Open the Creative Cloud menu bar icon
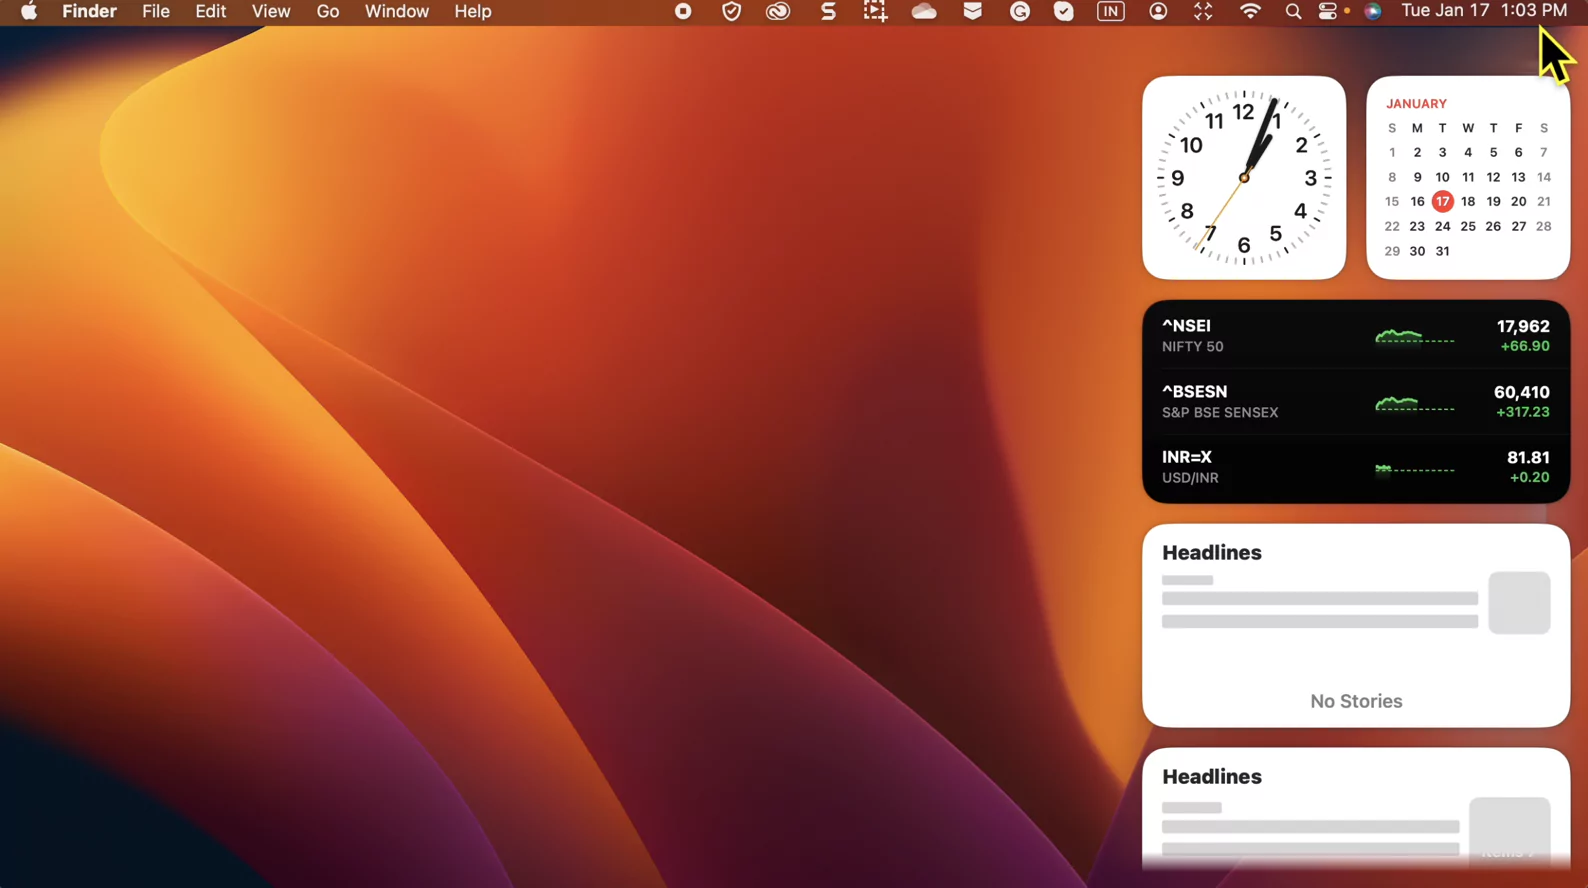This screenshot has width=1588, height=888. (778, 11)
